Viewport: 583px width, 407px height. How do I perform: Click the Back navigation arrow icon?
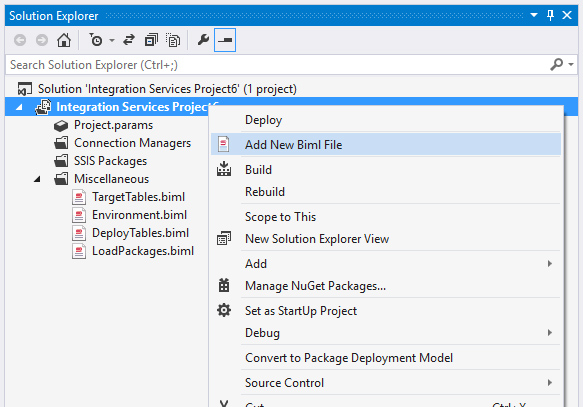click(x=20, y=40)
